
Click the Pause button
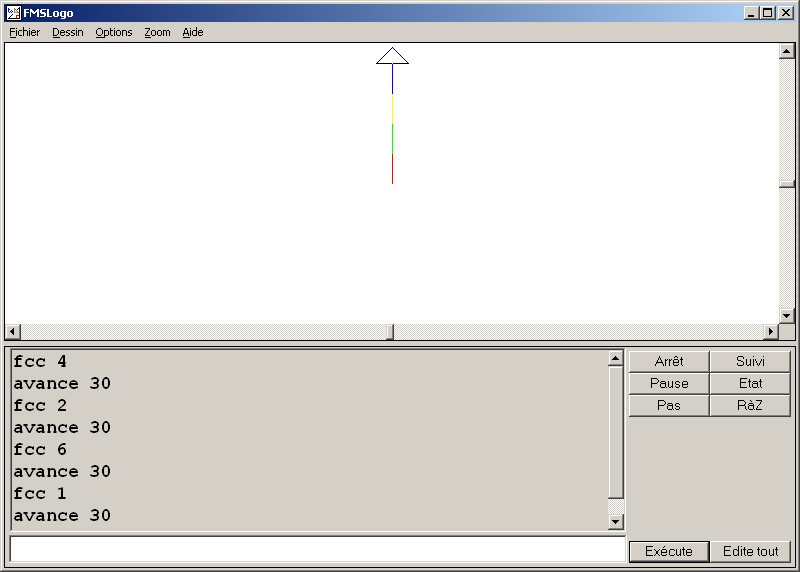[x=669, y=383]
